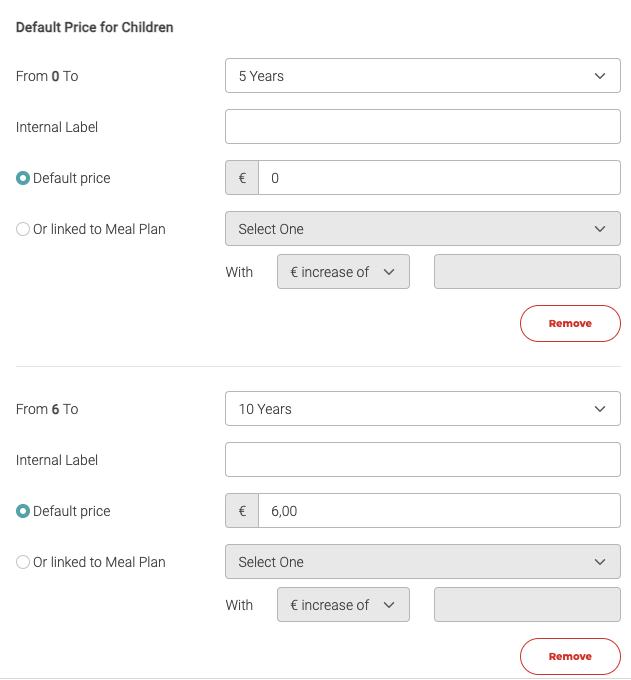Click the increase amount field in 'From 6' group
This screenshot has width=631, height=680.
527,605
